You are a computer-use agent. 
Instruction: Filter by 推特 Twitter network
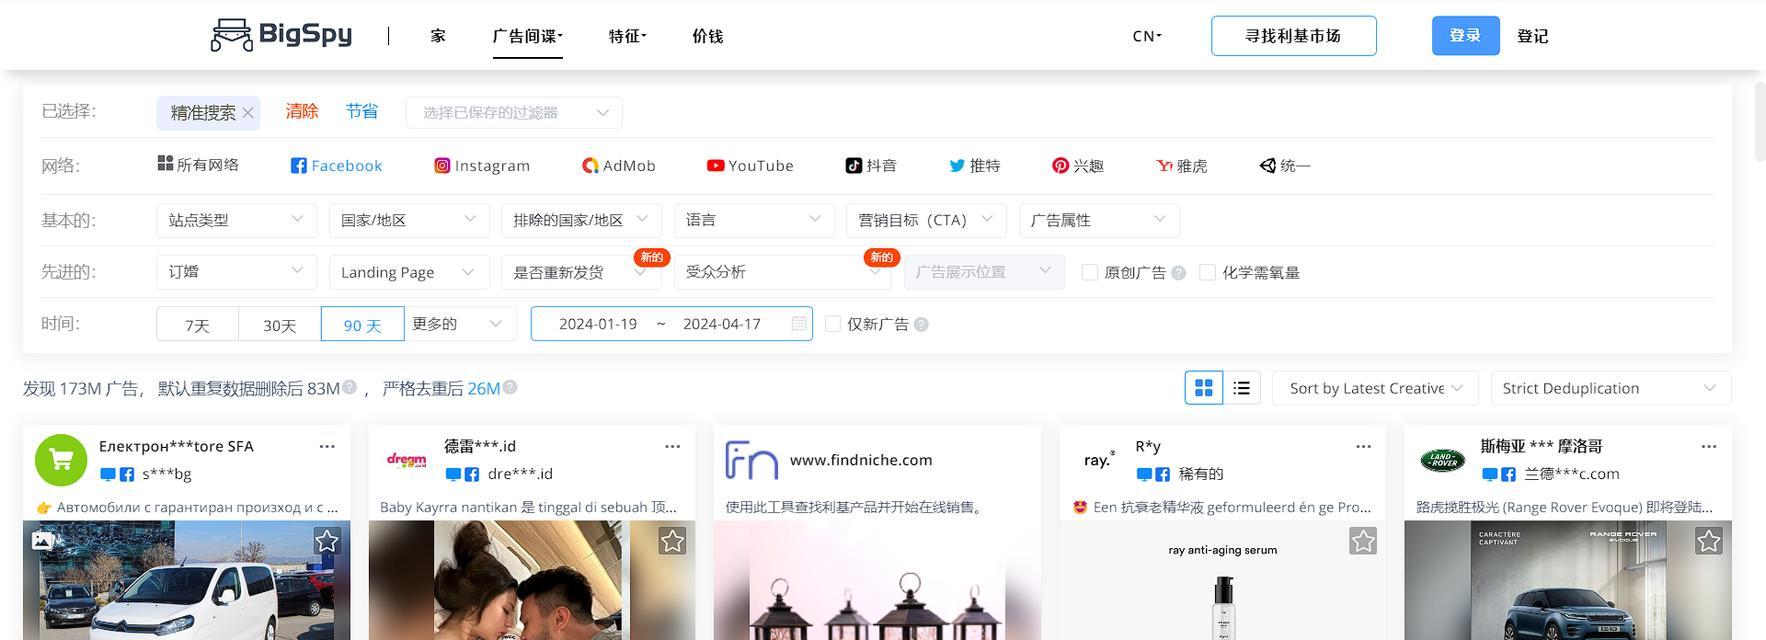(974, 166)
